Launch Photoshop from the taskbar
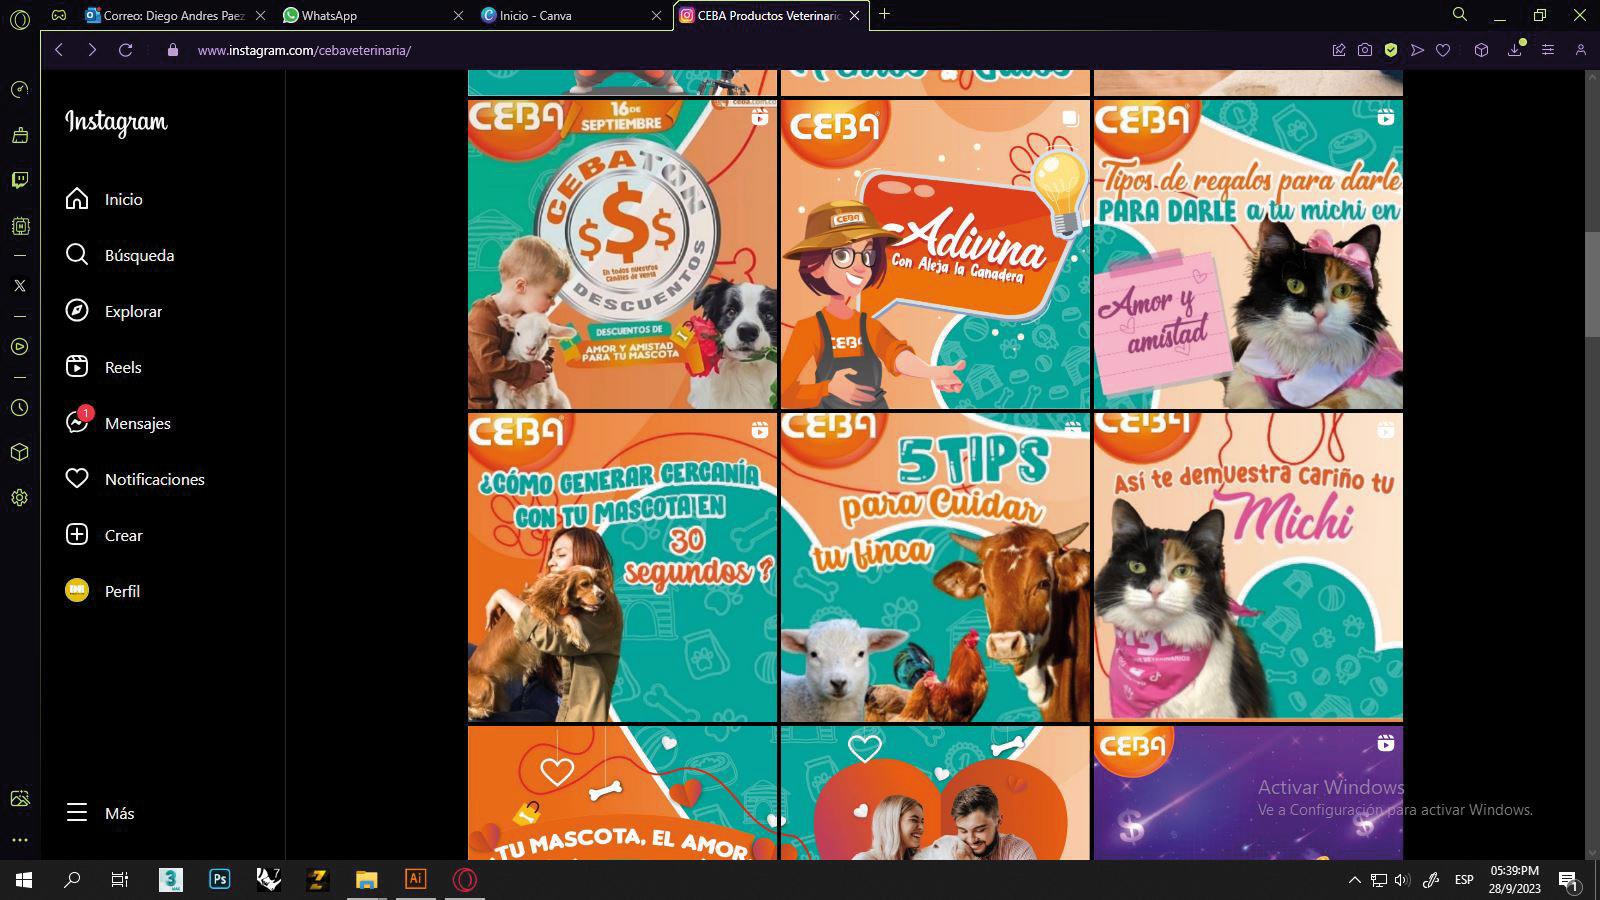Viewport: 1600px width, 900px height. [x=220, y=880]
